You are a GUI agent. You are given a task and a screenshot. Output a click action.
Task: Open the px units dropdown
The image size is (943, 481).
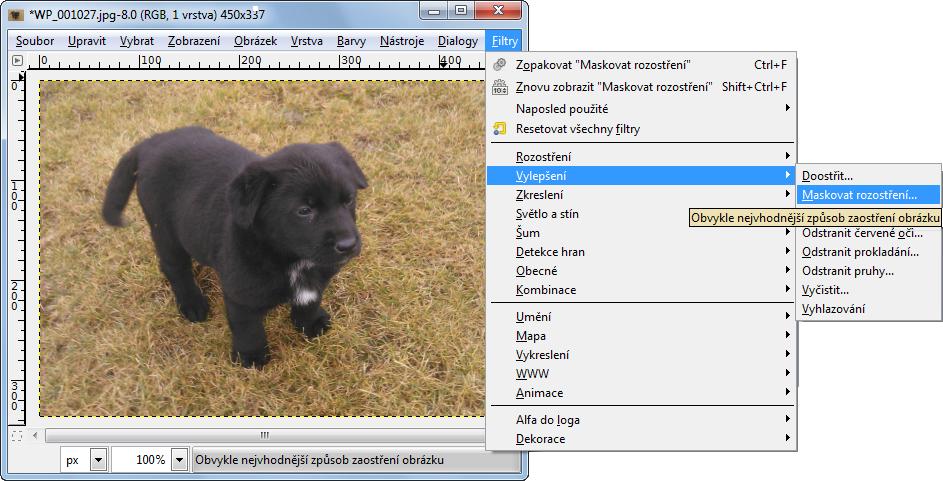[84, 460]
